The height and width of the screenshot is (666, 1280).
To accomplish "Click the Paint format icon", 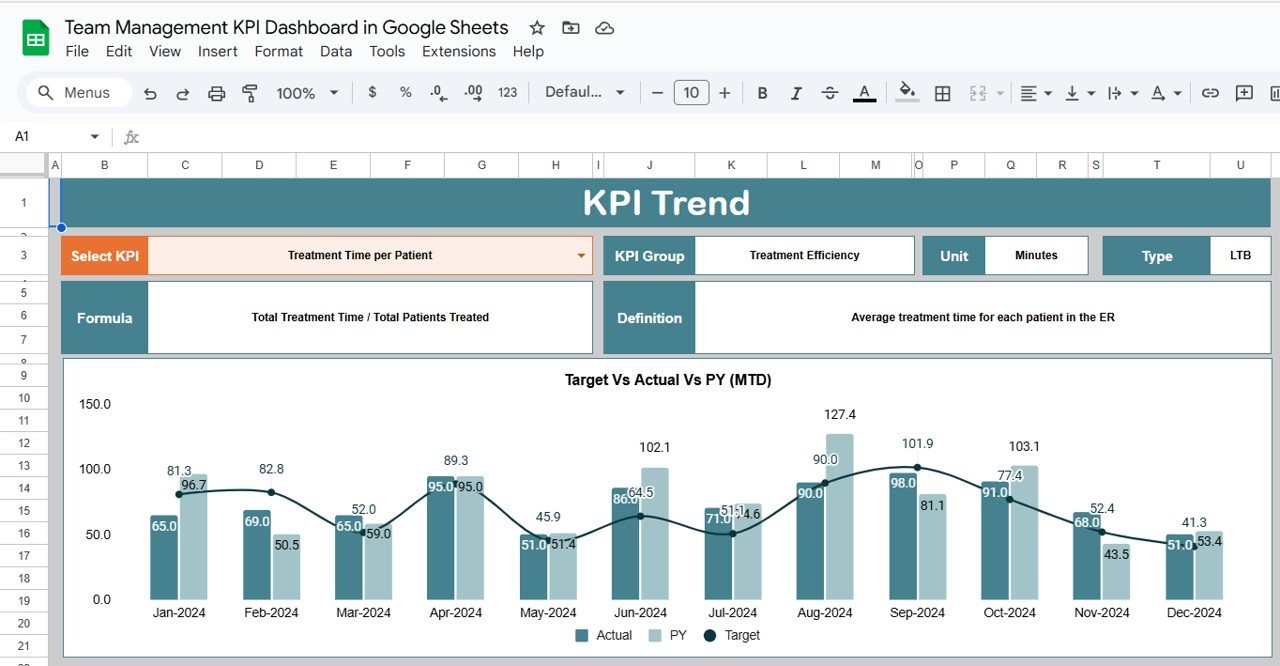I will (x=250, y=92).
